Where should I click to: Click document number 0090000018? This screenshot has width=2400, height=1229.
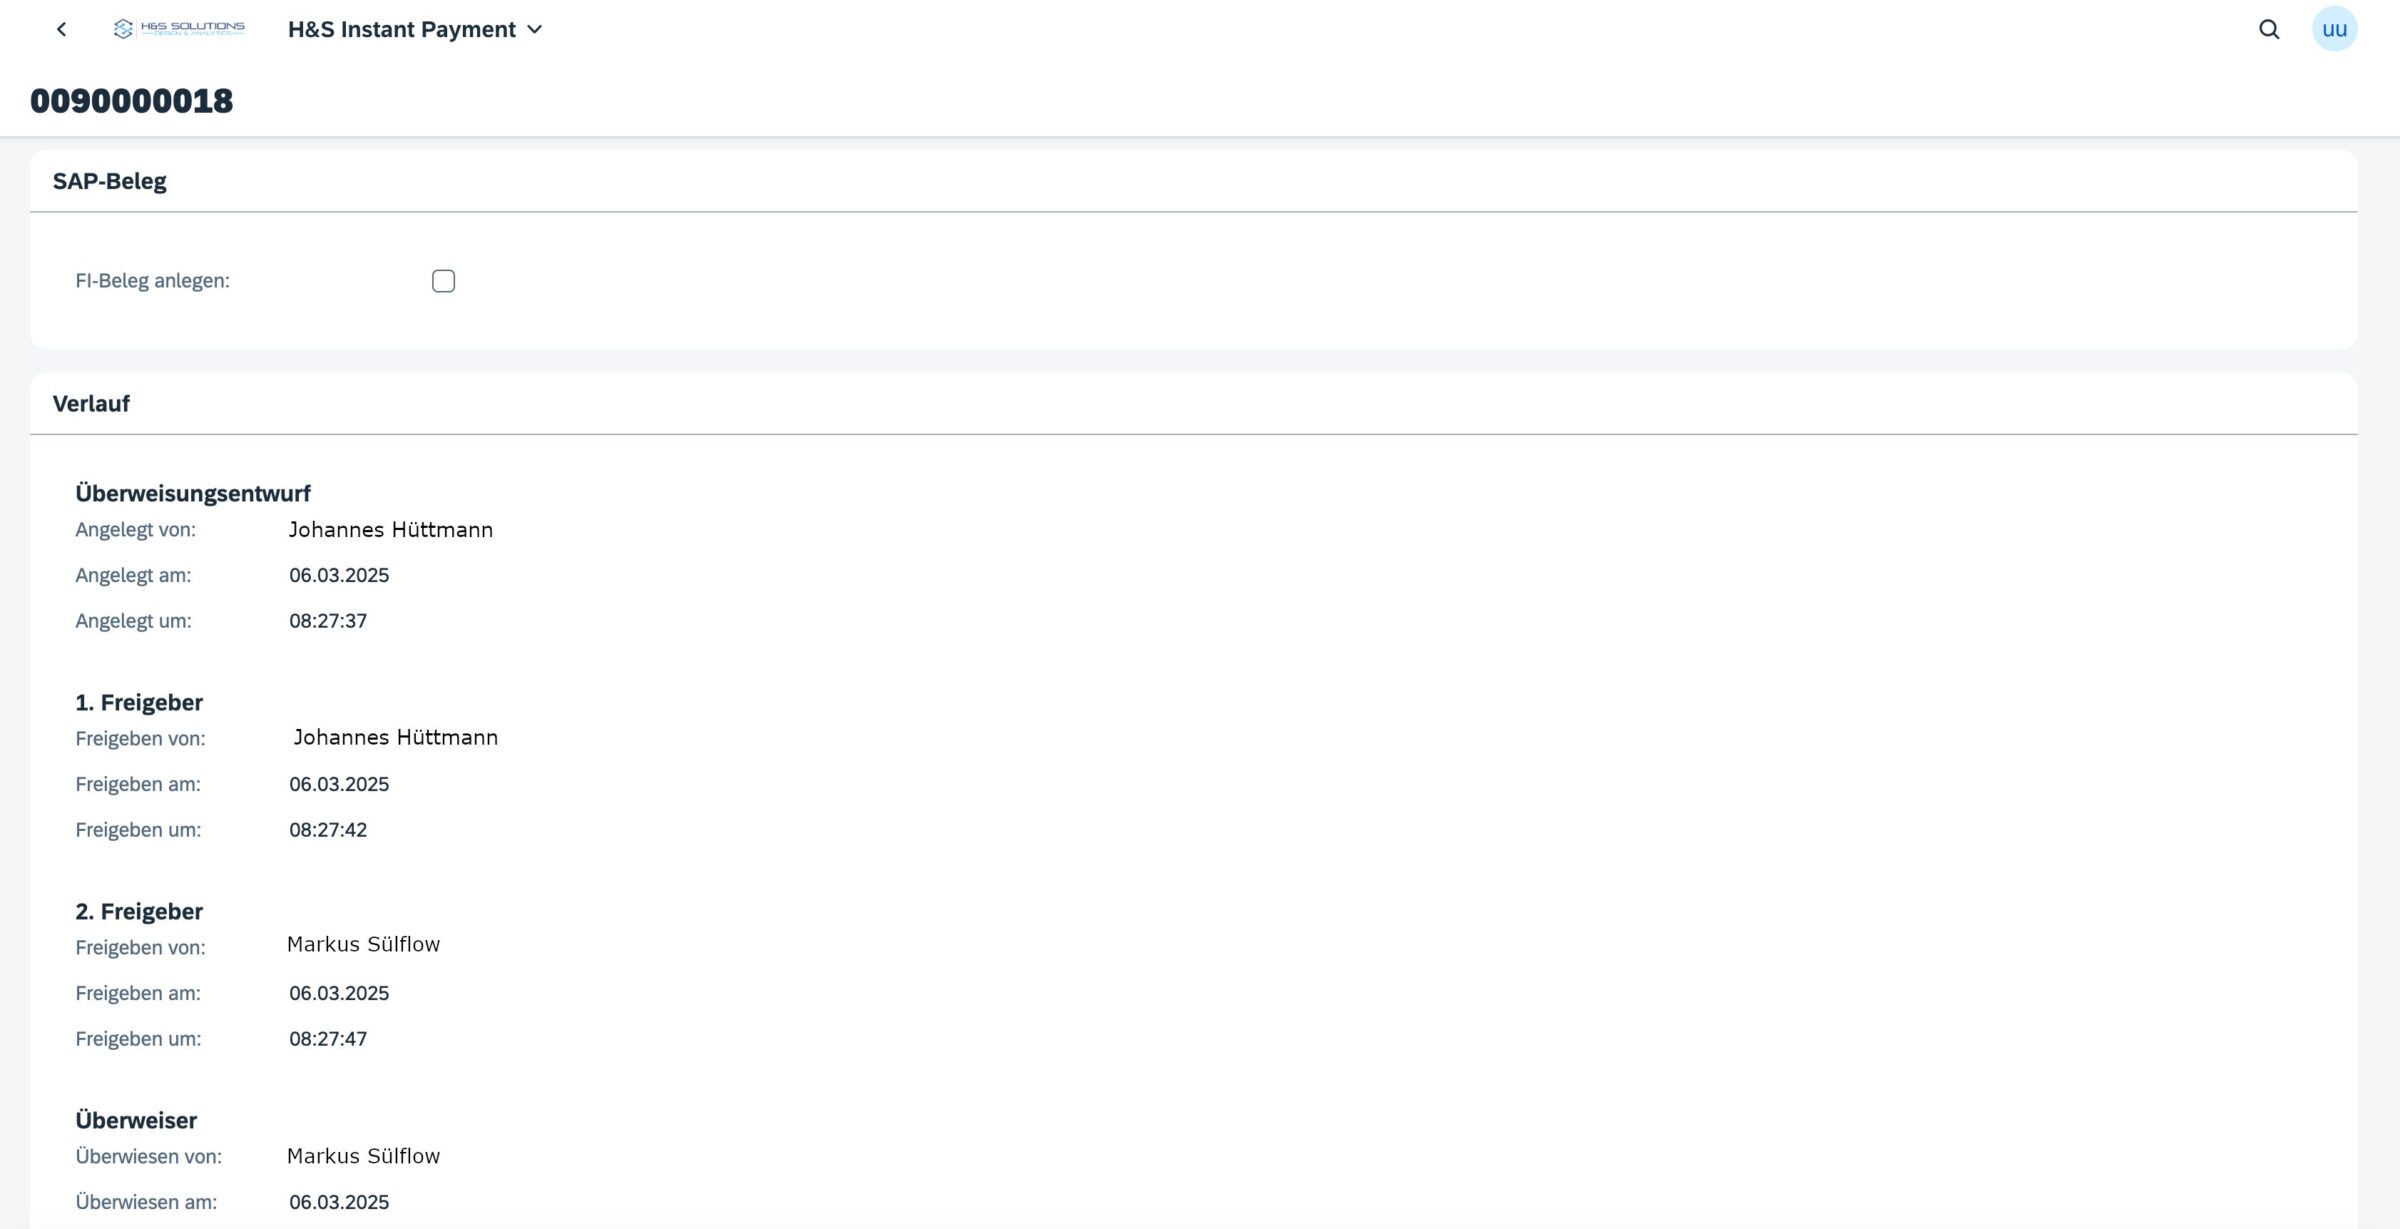132,101
